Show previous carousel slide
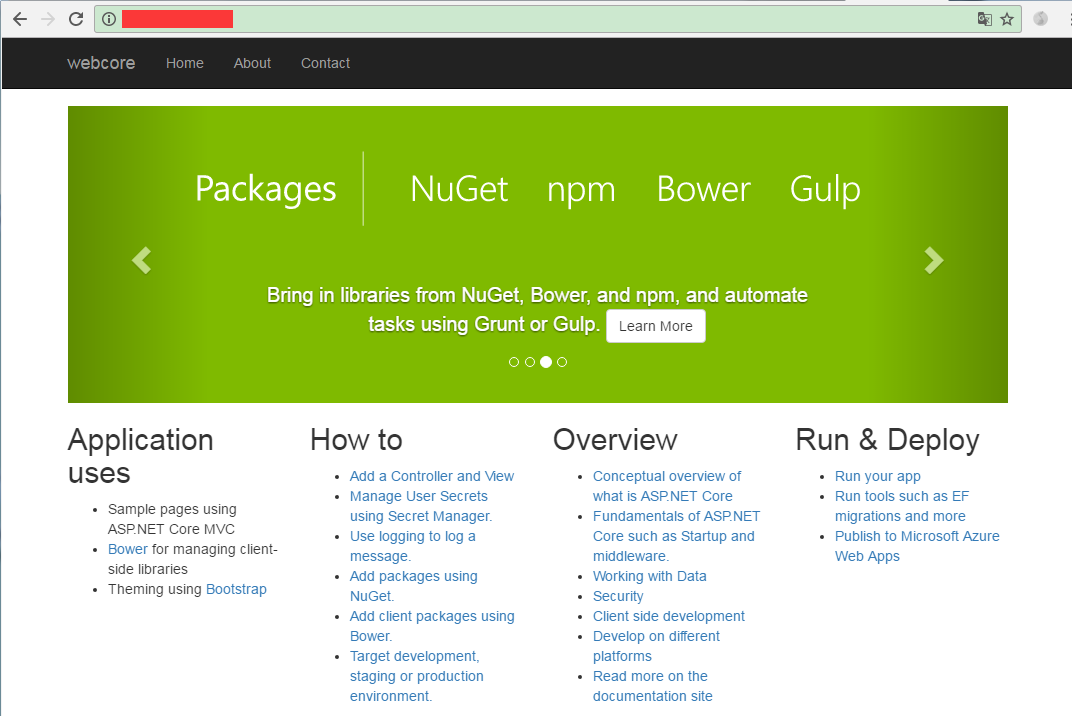The height and width of the screenshot is (716, 1072). (142, 260)
